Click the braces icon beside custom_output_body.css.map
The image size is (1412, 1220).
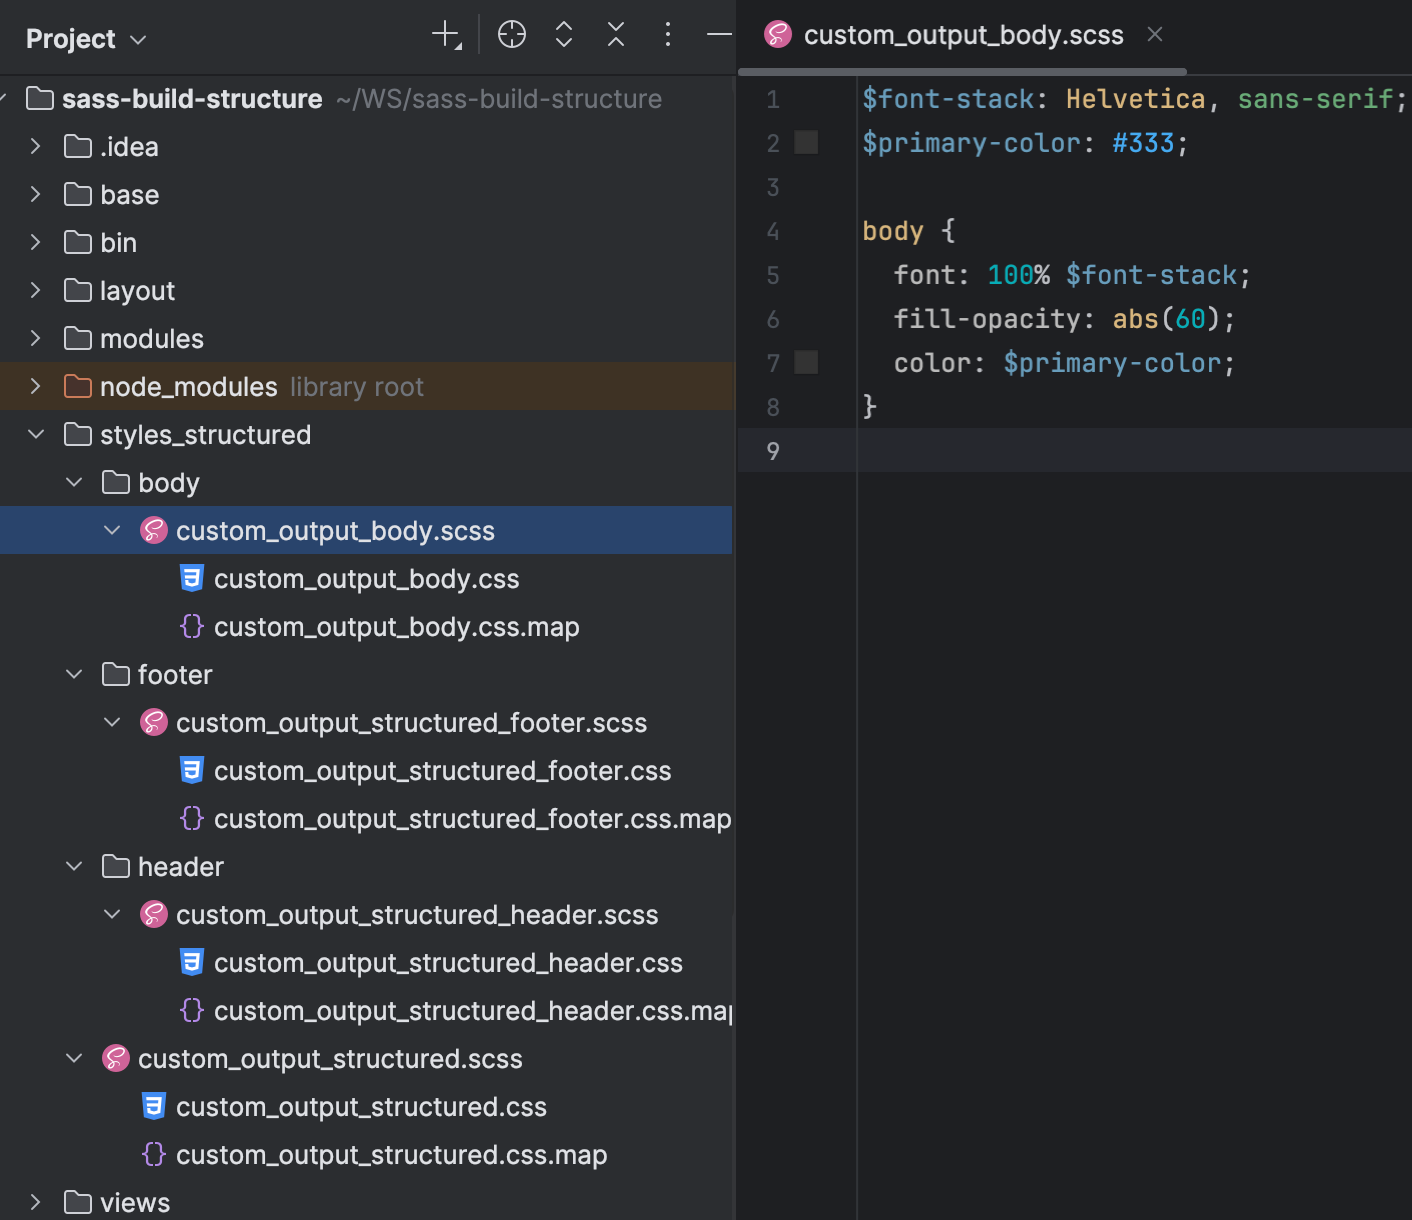click(x=192, y=626)
